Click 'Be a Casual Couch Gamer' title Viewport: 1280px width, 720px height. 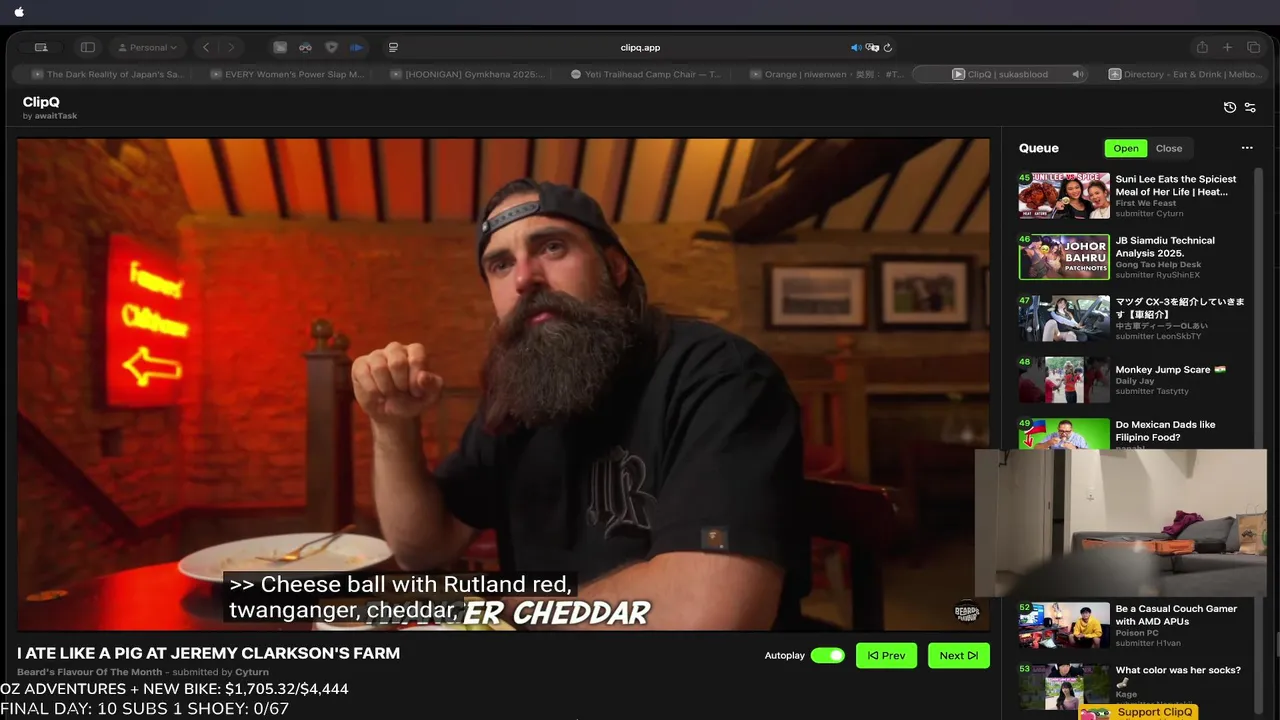pyautogui.click(x=1176, y=615)
